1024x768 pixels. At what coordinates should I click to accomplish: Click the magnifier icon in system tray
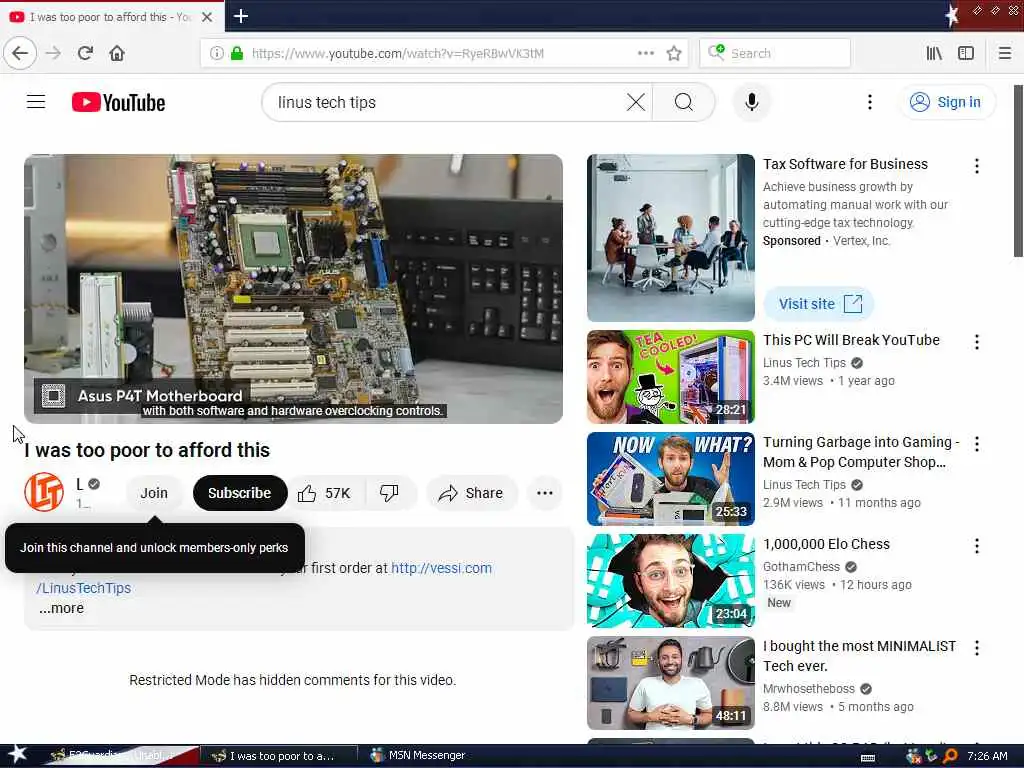[x=950, y=756]
